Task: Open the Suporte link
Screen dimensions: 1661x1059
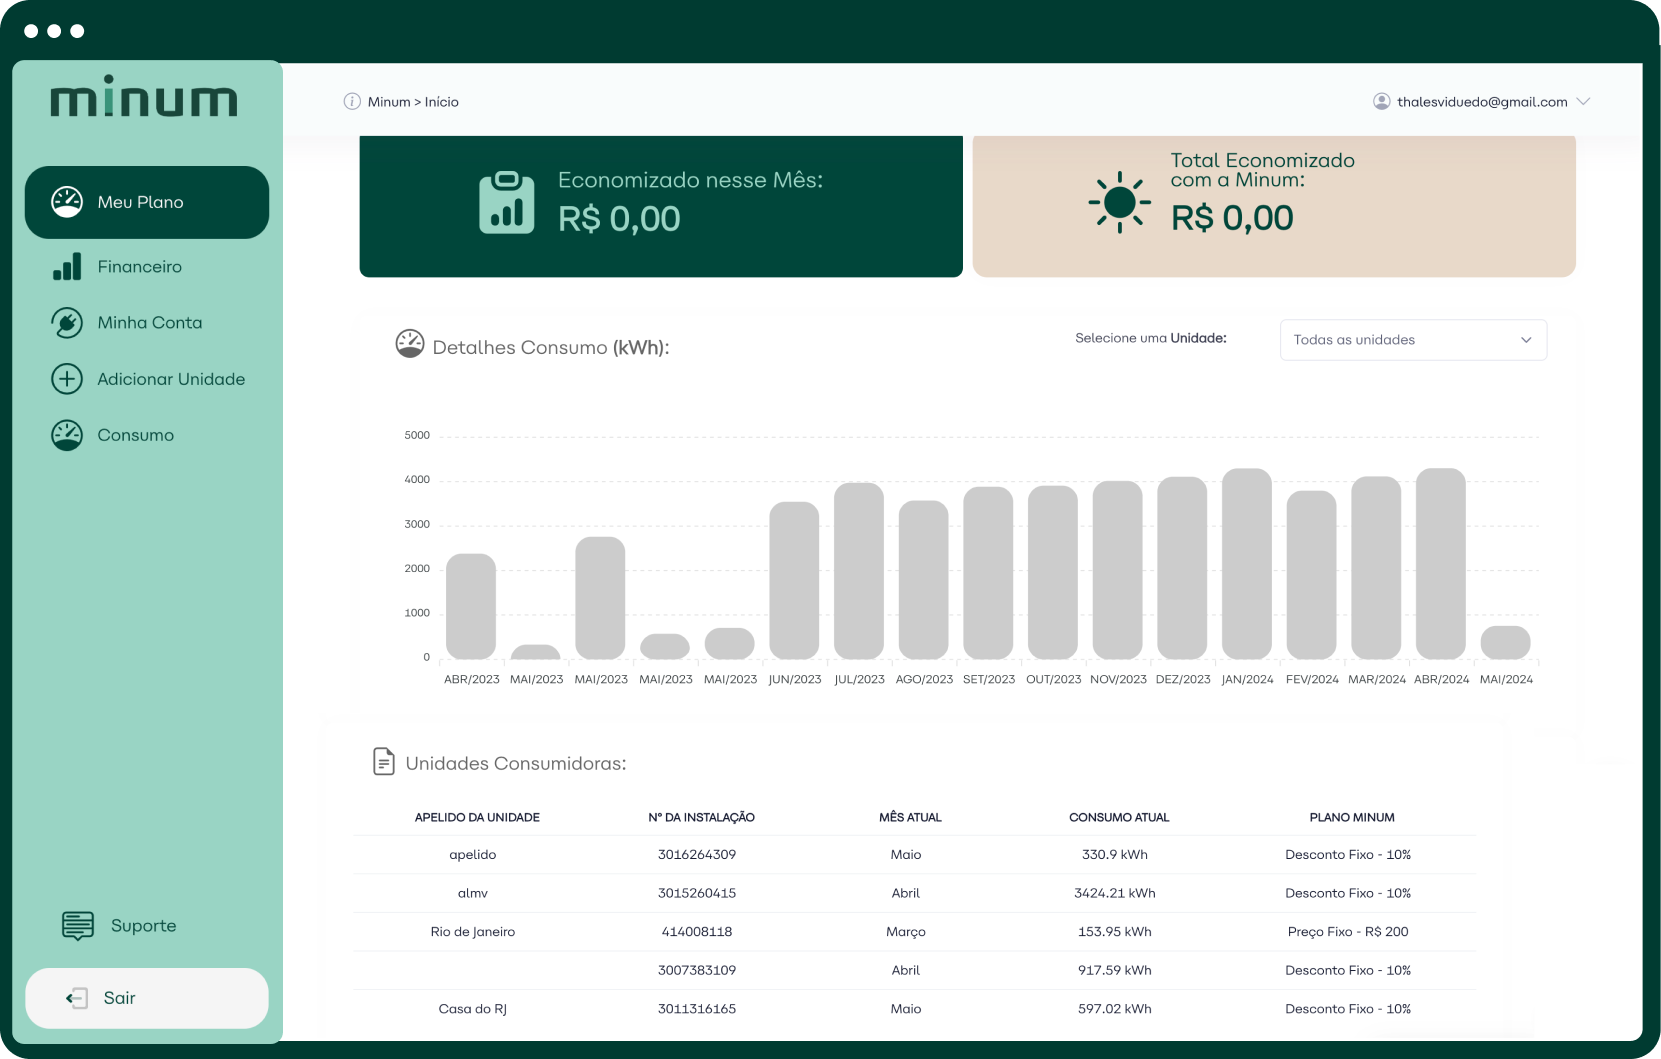Action: click(x=143, y=926)
